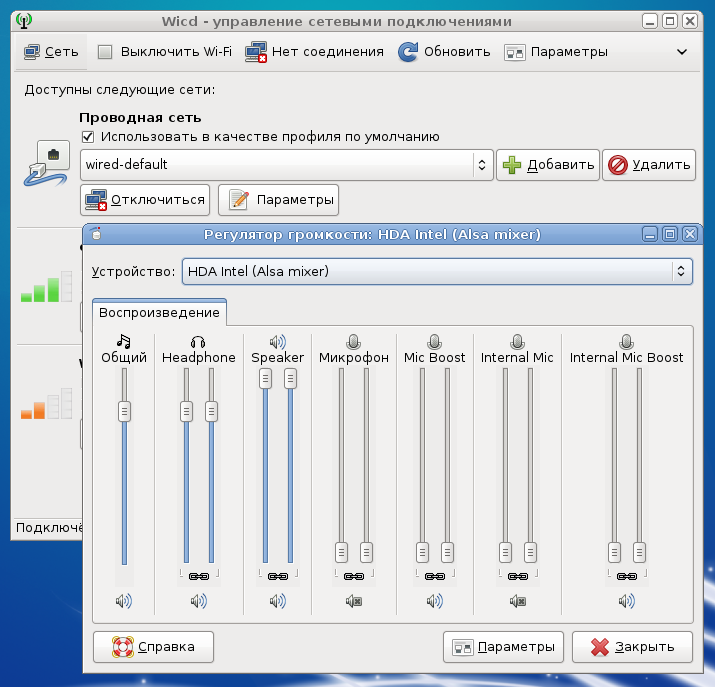Click the Internal Mic left slider handle
Screen dimensions: 715x687
(x=505, y=553)
